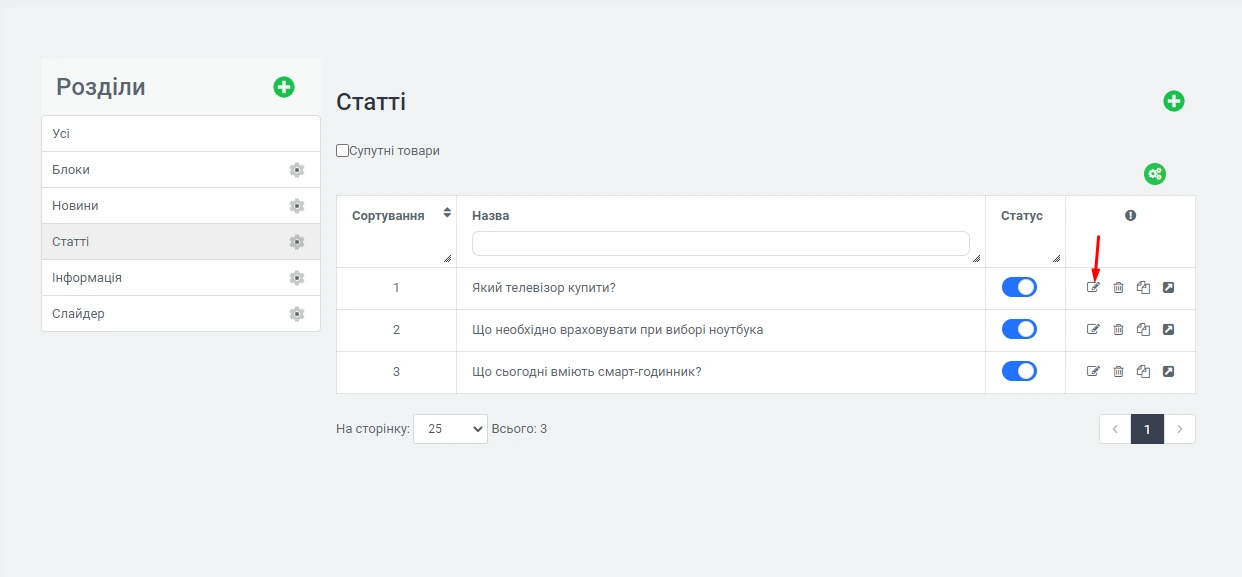Add a new article with green plus
Image resolution: width=1242 pixels, height=577 pixels.
[1173, 101]
